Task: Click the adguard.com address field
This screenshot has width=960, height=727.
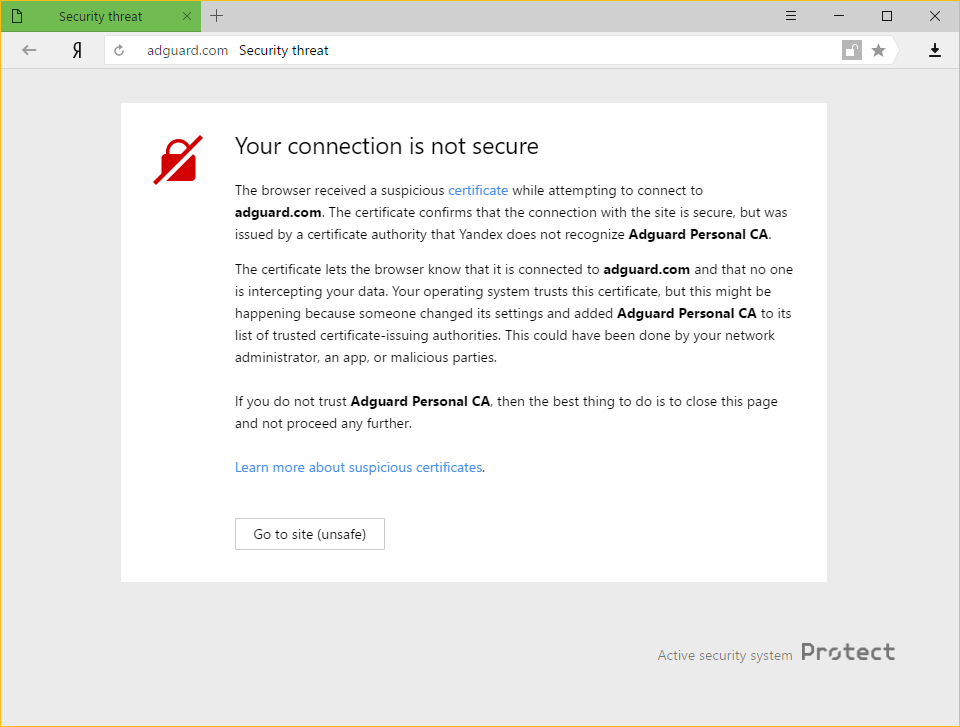Action: point(187,50)
